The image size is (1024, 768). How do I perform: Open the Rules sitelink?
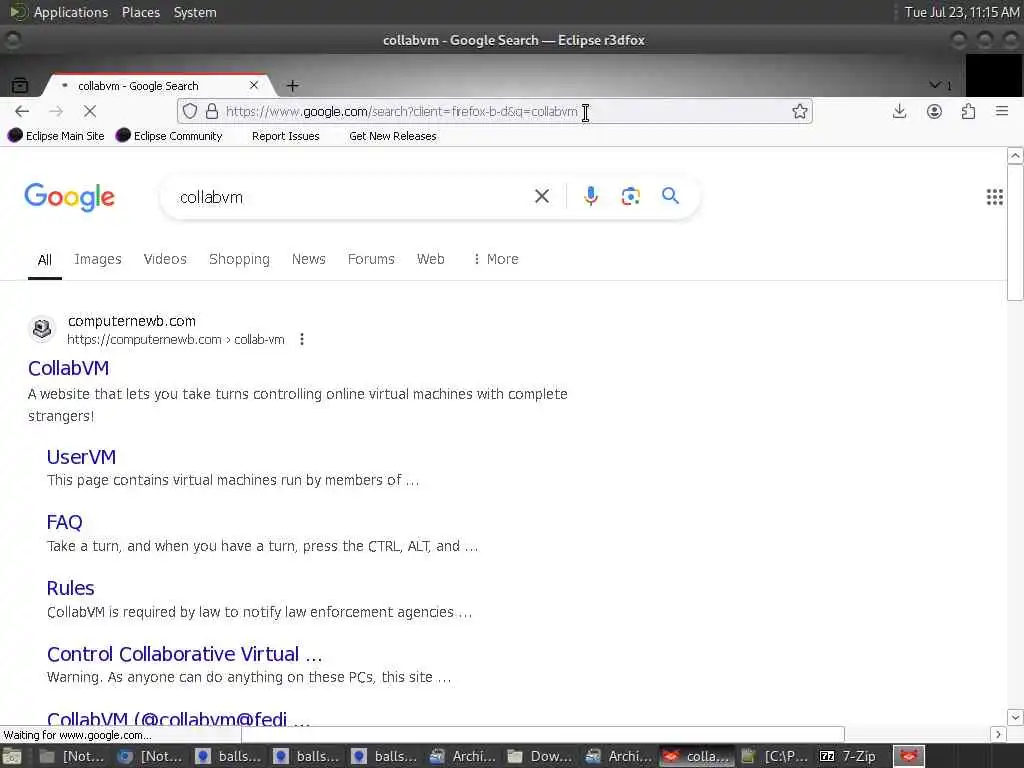click(x=71, y=588)
